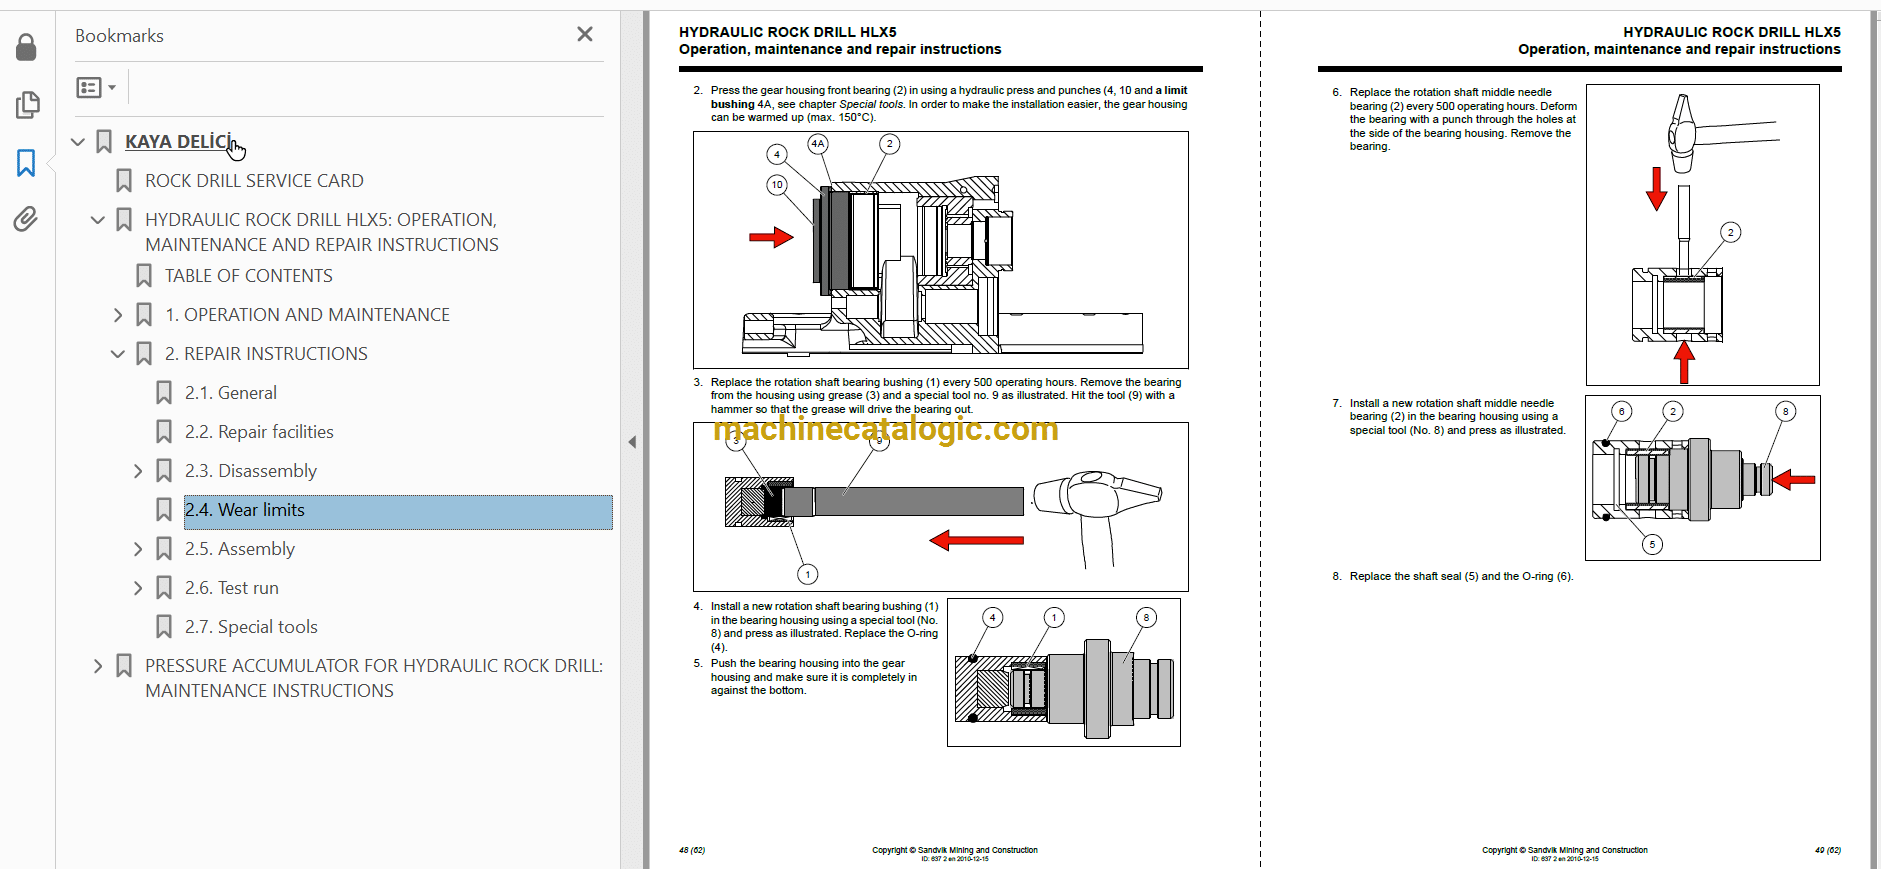Click the bookmark icon beside 2.1. General
Viewport: 1881px width, 869px height.
[164, 393]
